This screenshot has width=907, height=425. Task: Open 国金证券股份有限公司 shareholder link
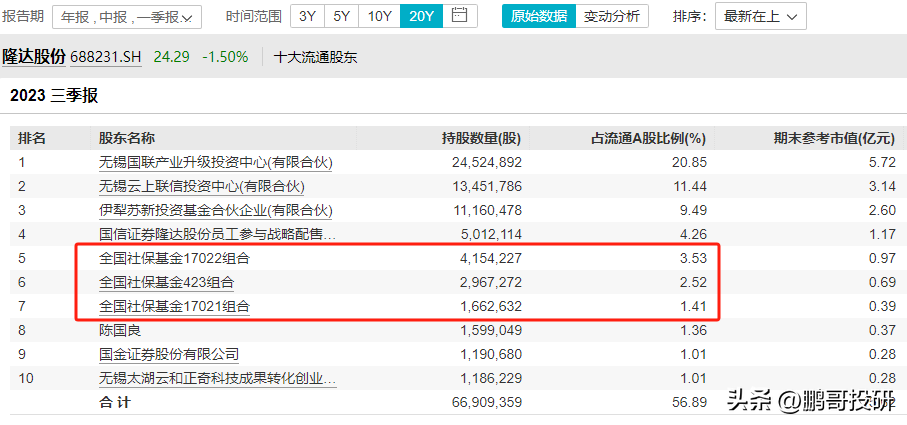(x=169, y=354)
